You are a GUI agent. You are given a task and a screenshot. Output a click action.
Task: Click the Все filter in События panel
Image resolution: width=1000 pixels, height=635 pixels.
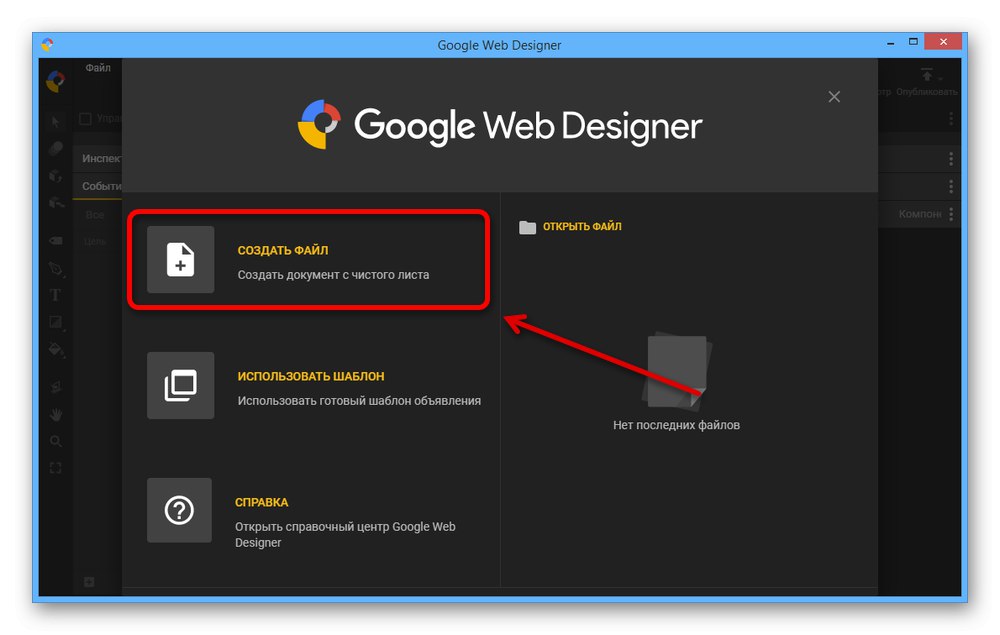coord(94,215)
